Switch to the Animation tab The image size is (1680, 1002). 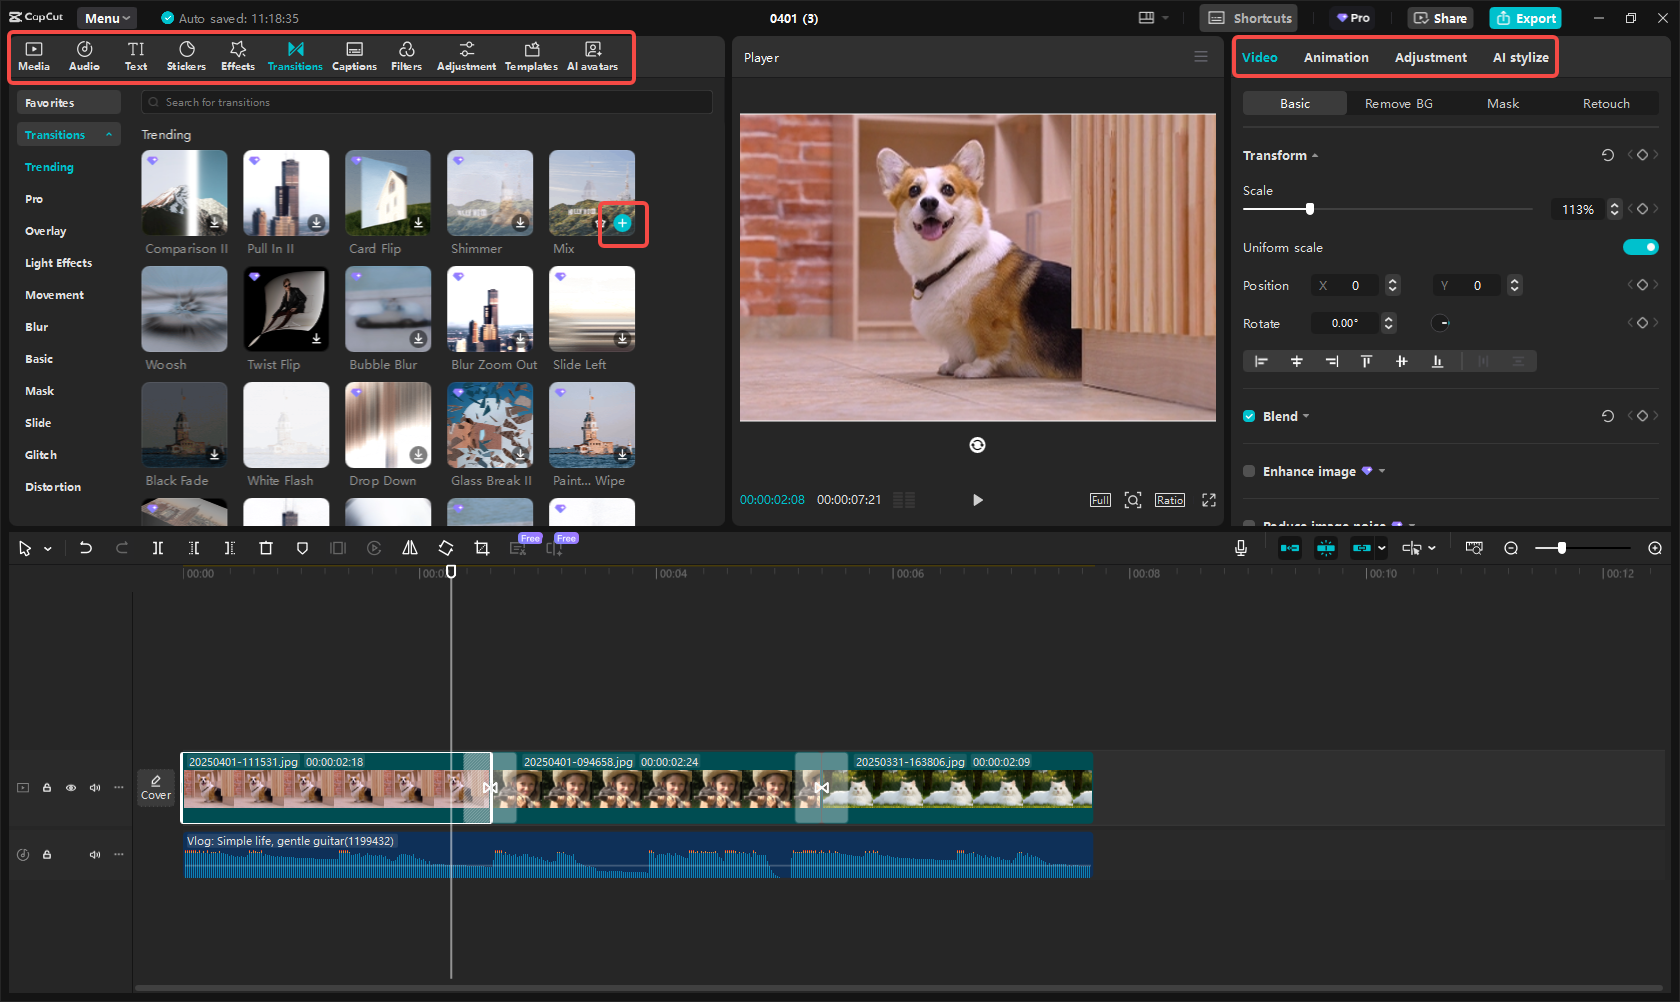tap(1336, 57)
